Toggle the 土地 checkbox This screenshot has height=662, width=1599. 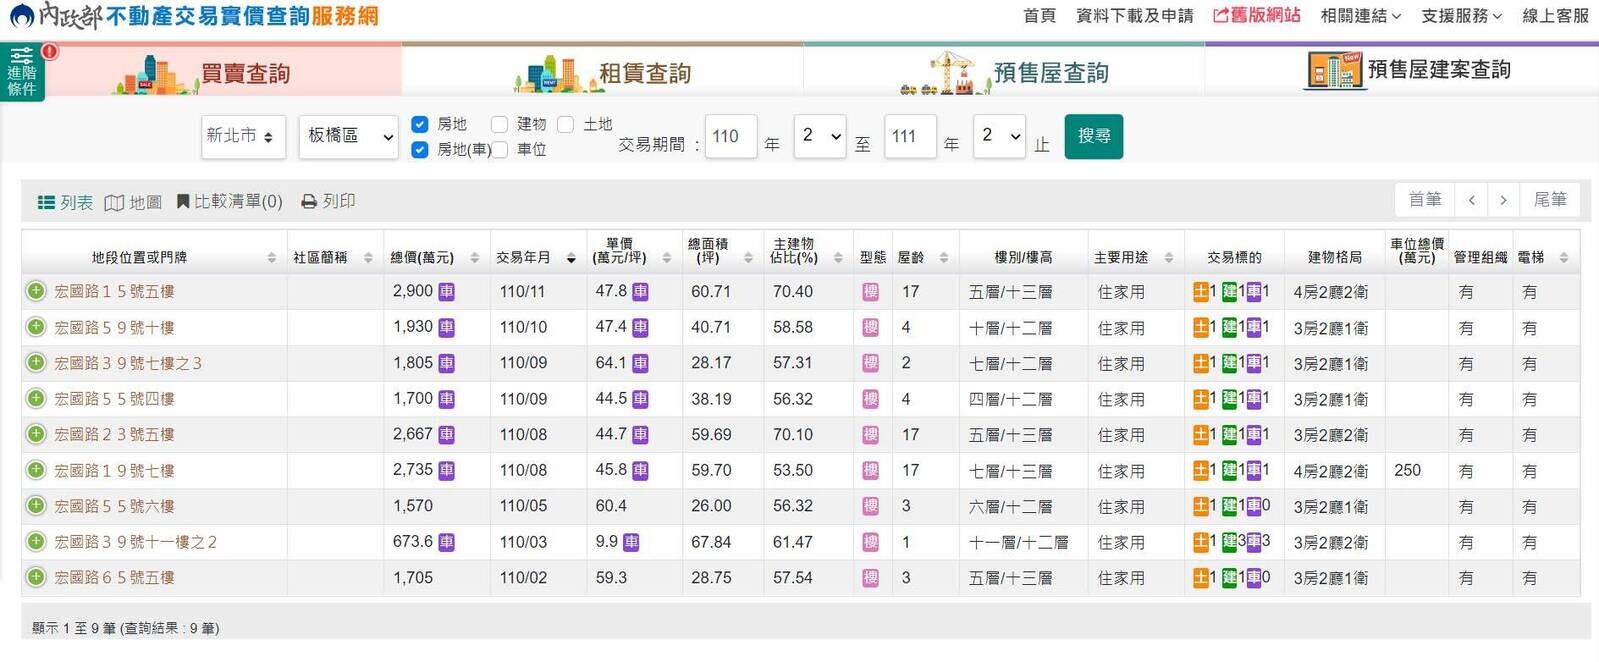[x=565, y=124]
